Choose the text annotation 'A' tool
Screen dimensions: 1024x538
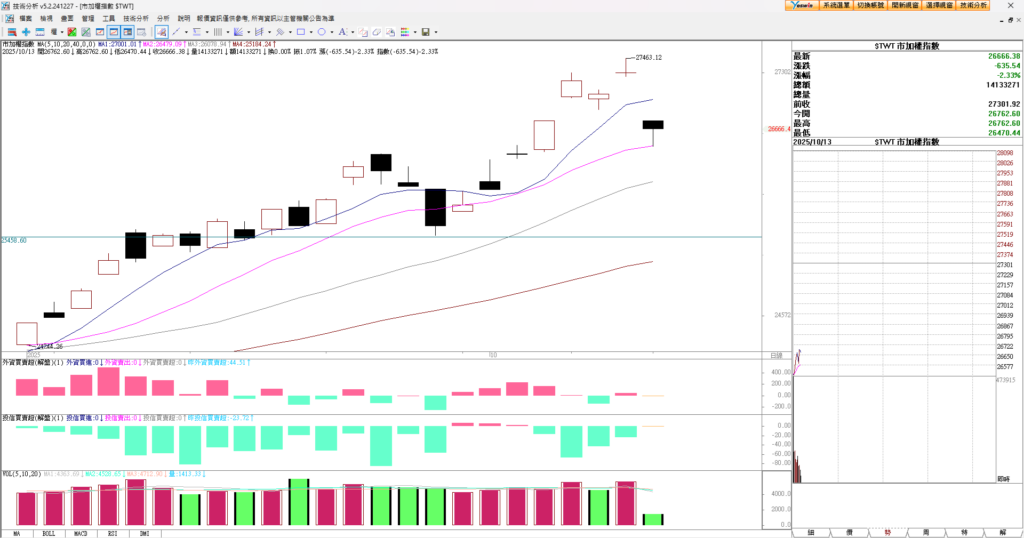[342, 32]
